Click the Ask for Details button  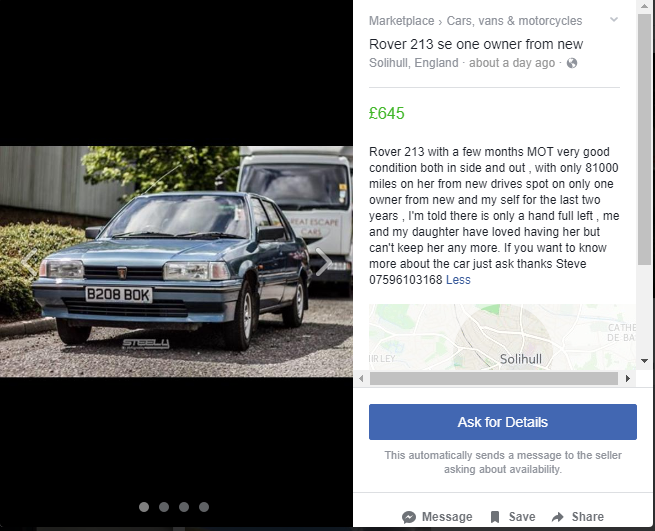(503, 422)
